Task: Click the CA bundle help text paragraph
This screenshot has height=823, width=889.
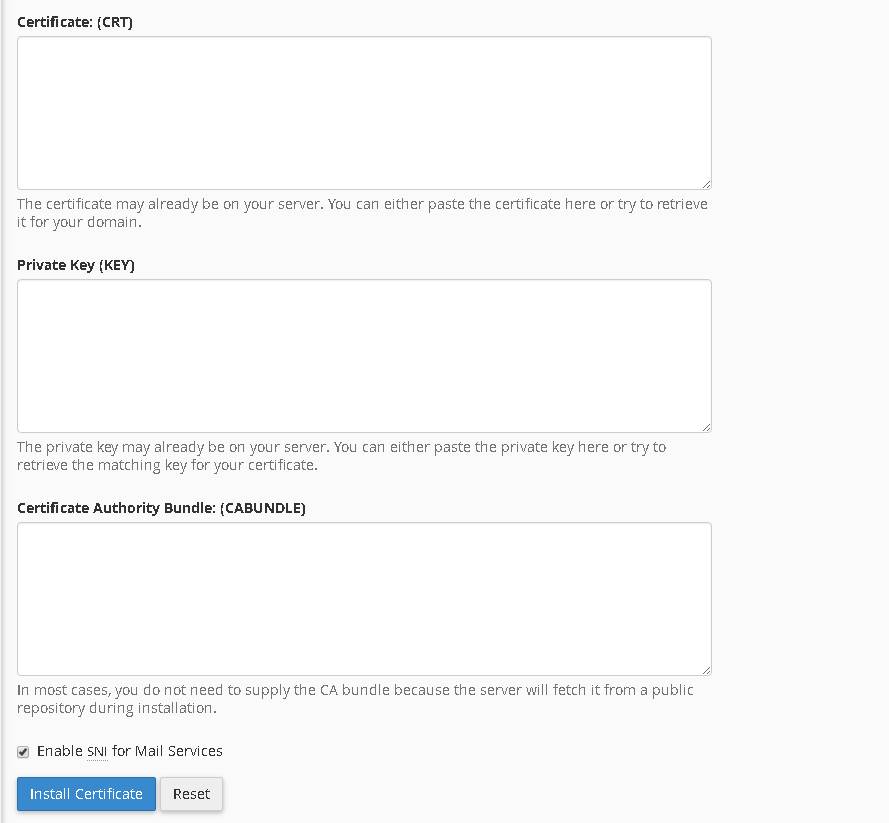Action: (x=355, y=699)
